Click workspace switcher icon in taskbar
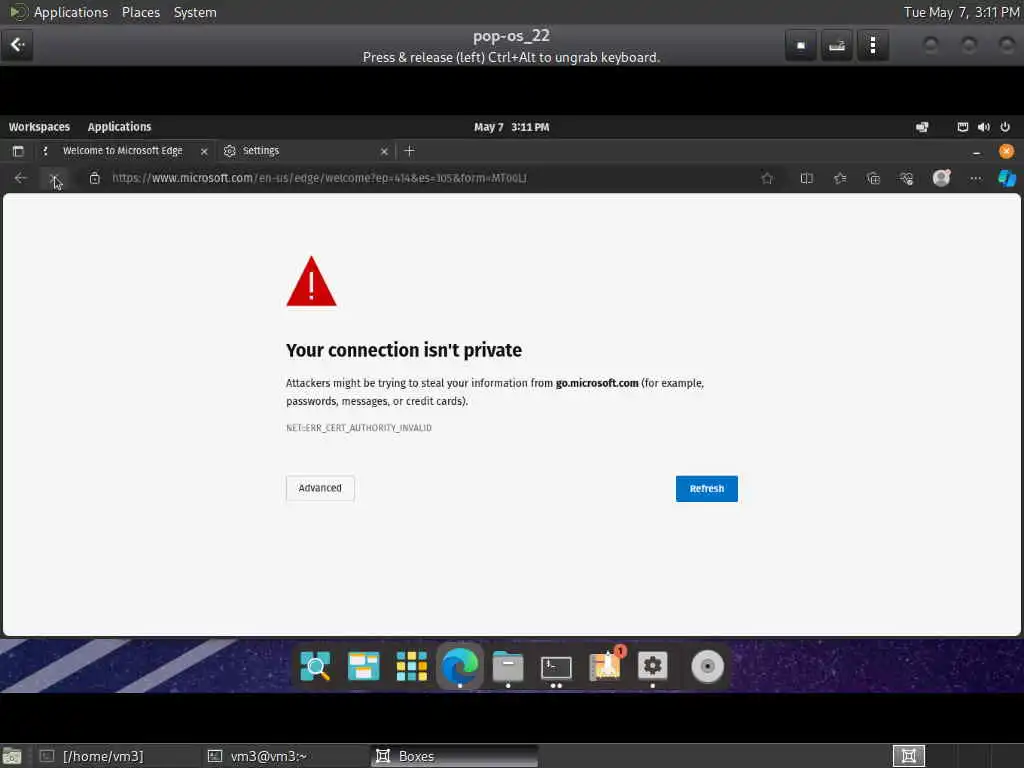 (x=908, y=756)
